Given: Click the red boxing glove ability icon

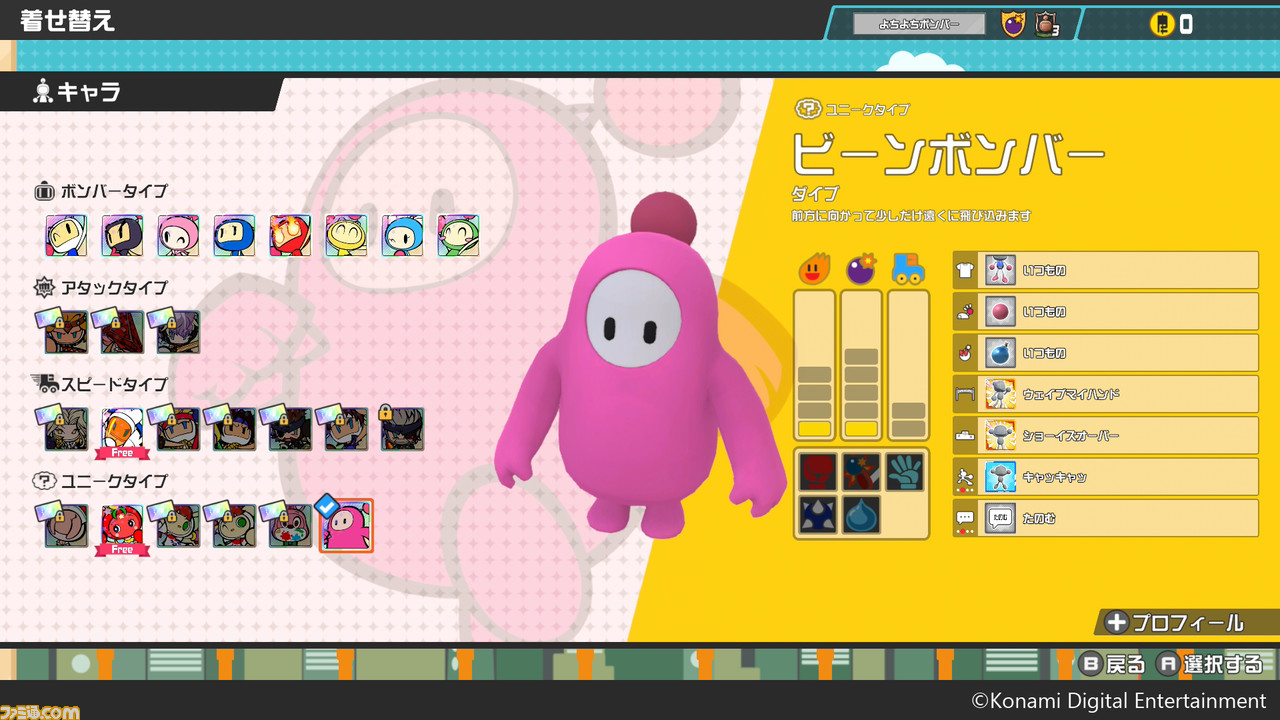Looking at the screenshot, I should click(818, 472).
